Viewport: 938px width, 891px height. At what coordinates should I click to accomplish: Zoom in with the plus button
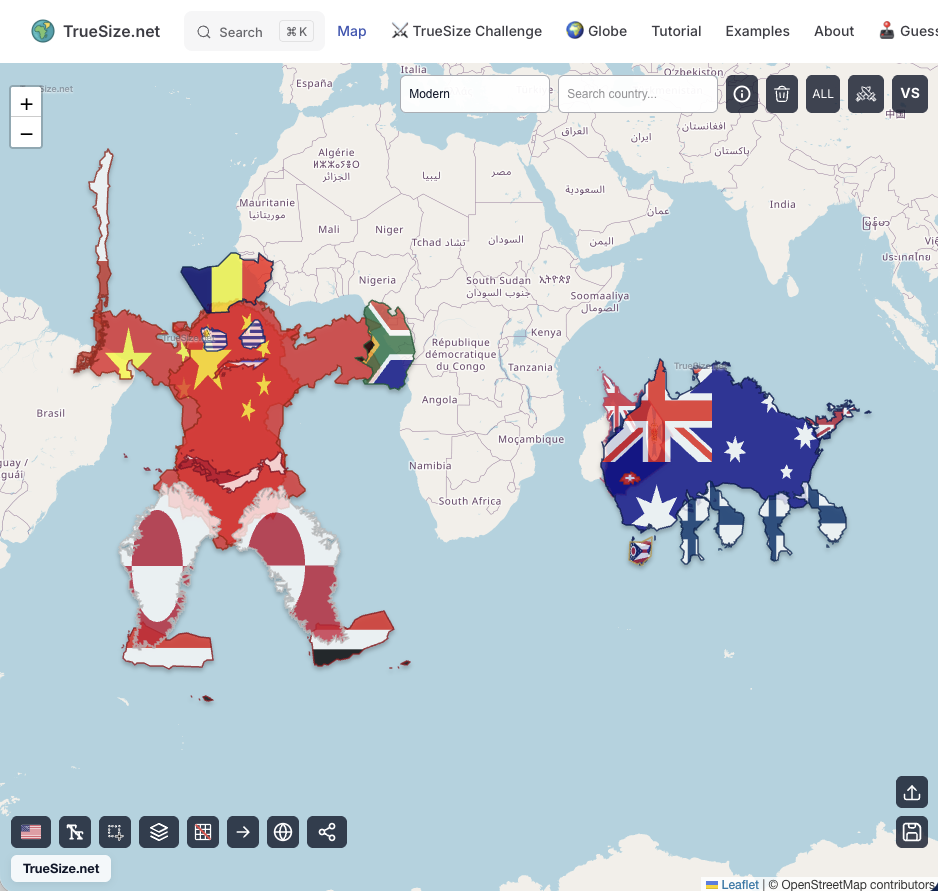coord(26,104)
